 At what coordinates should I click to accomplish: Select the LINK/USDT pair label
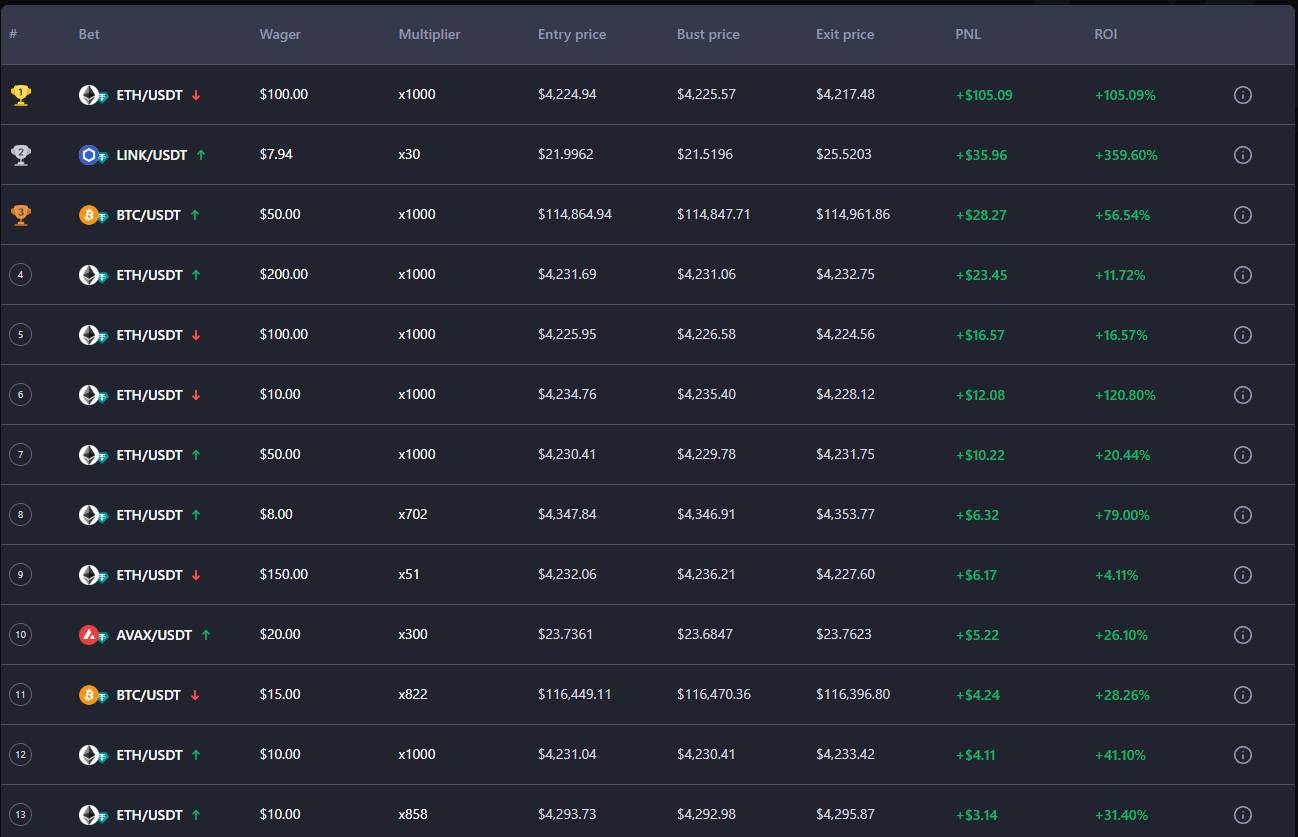[x=152, y=155]
